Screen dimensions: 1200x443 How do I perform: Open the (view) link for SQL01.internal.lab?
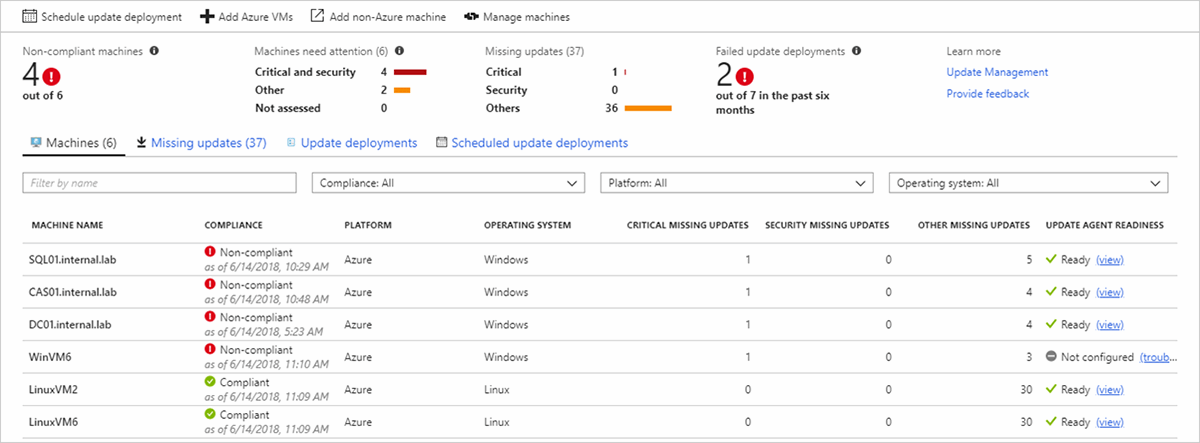(x=1110, y=260)
